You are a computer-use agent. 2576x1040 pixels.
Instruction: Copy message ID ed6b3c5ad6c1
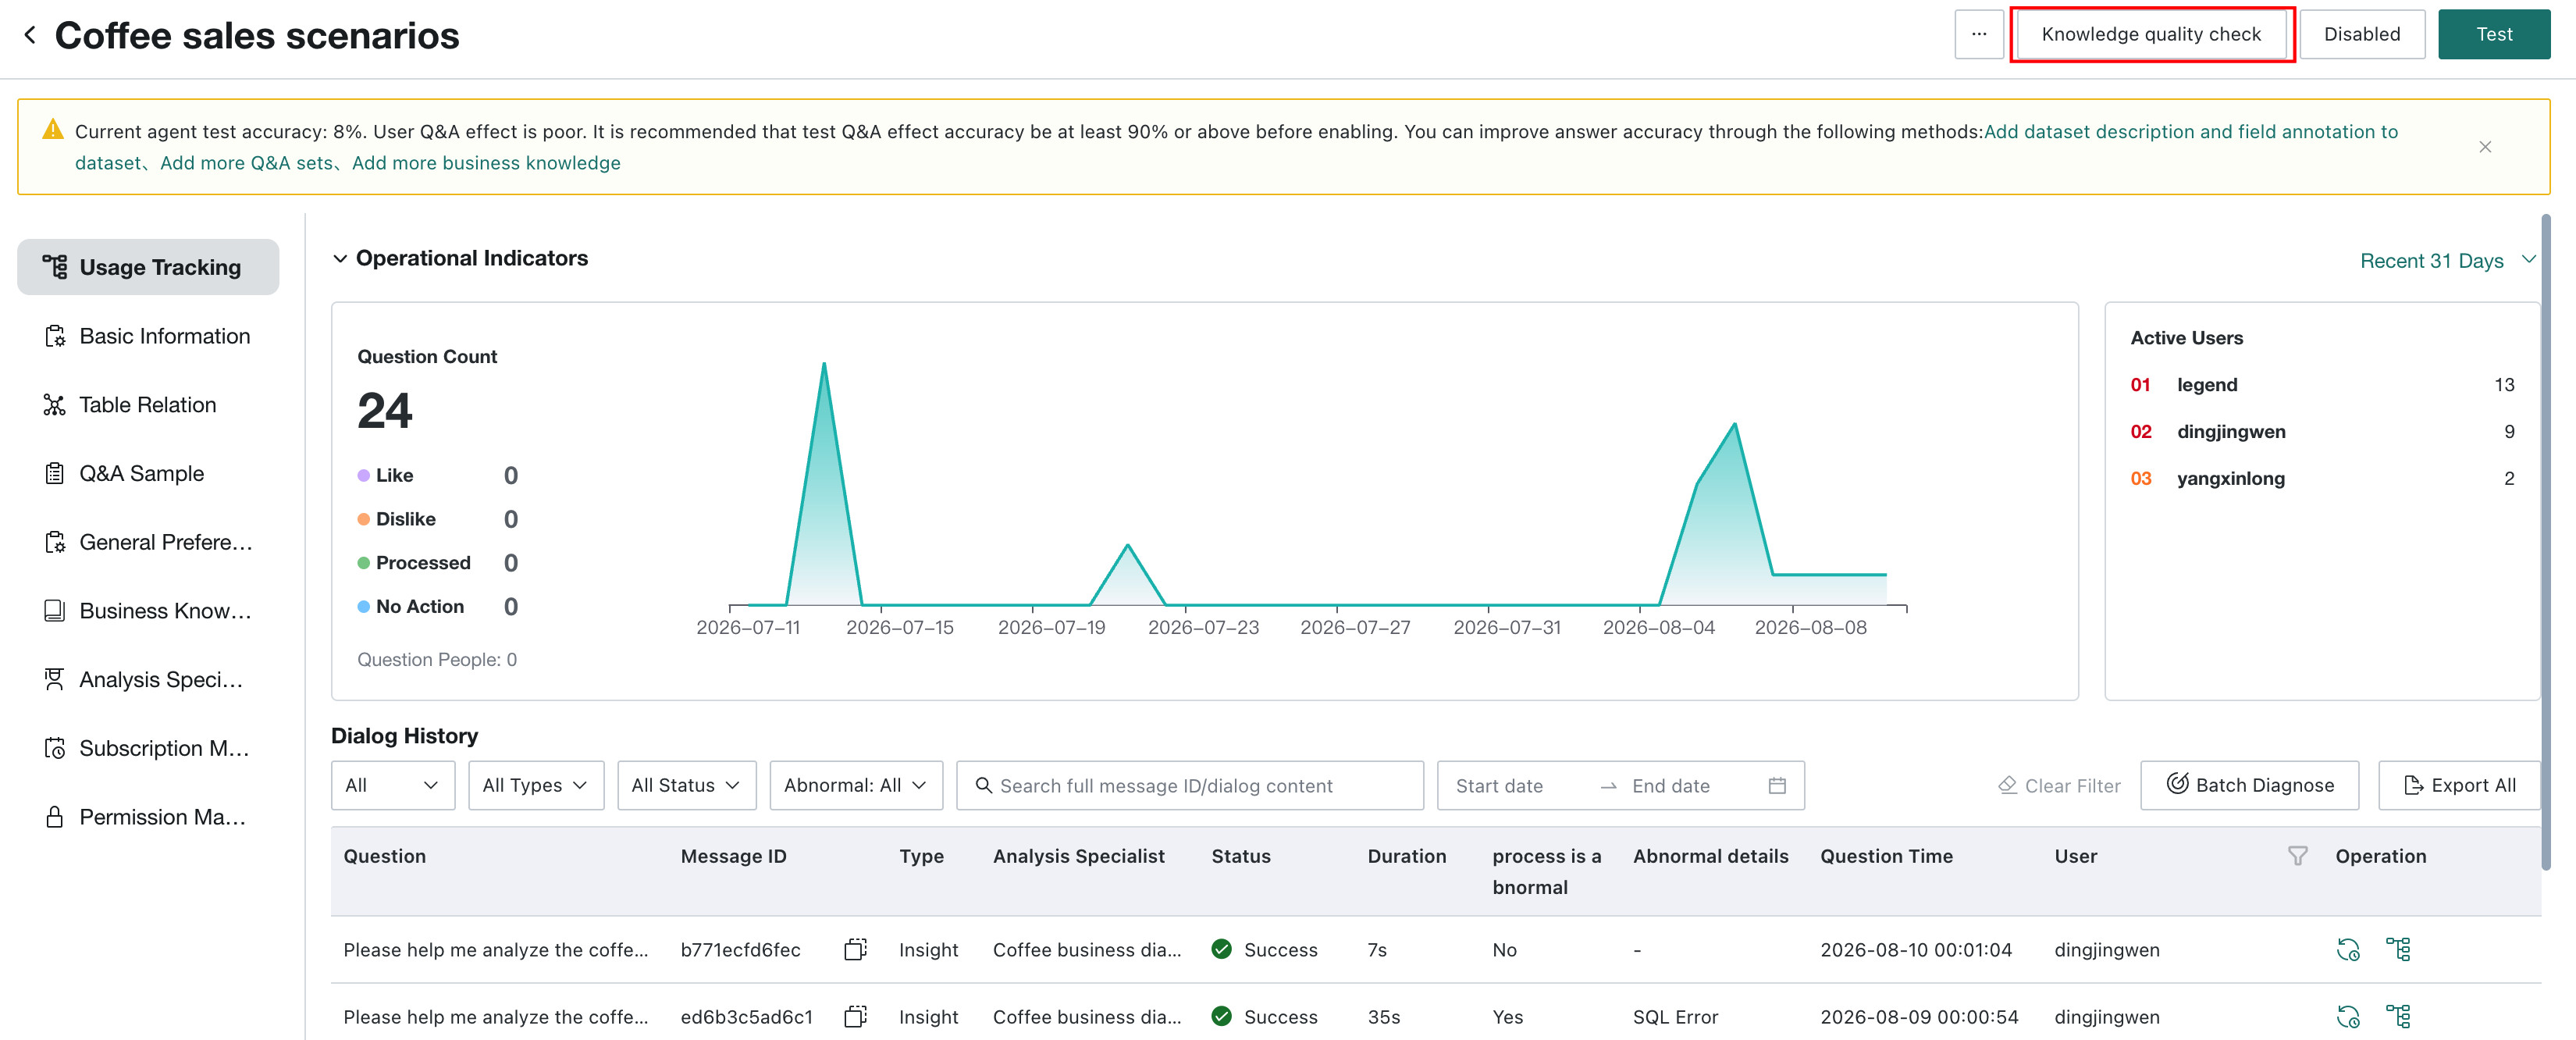coord(855,1016)
